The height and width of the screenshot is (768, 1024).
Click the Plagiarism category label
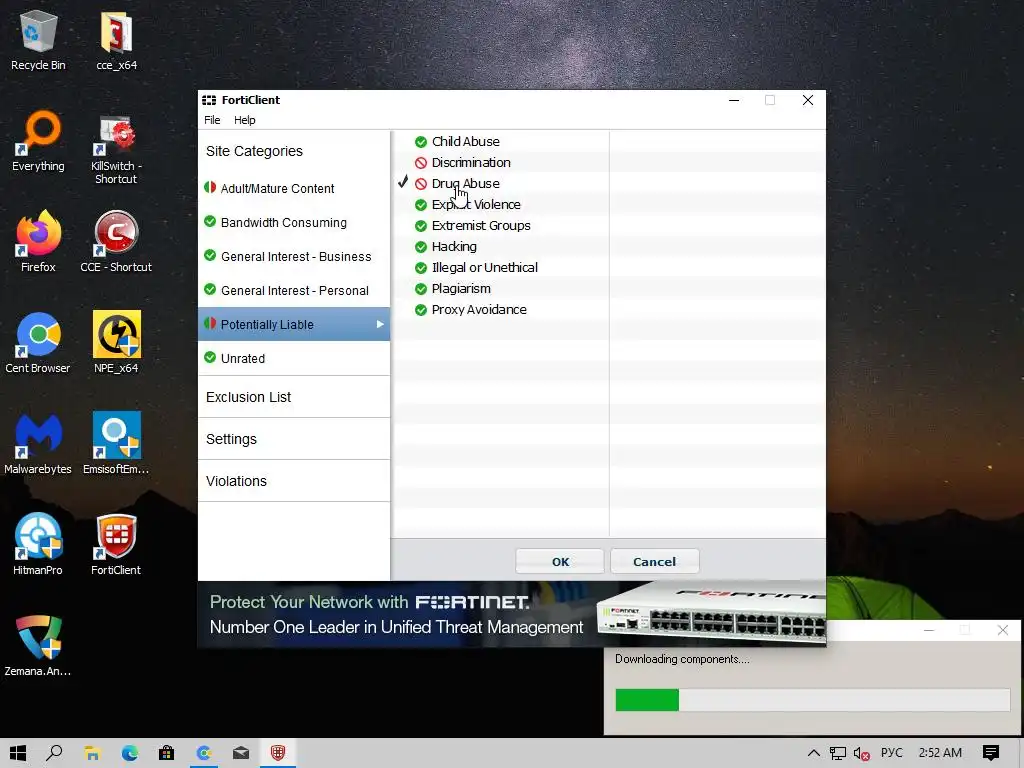point(461,289)
